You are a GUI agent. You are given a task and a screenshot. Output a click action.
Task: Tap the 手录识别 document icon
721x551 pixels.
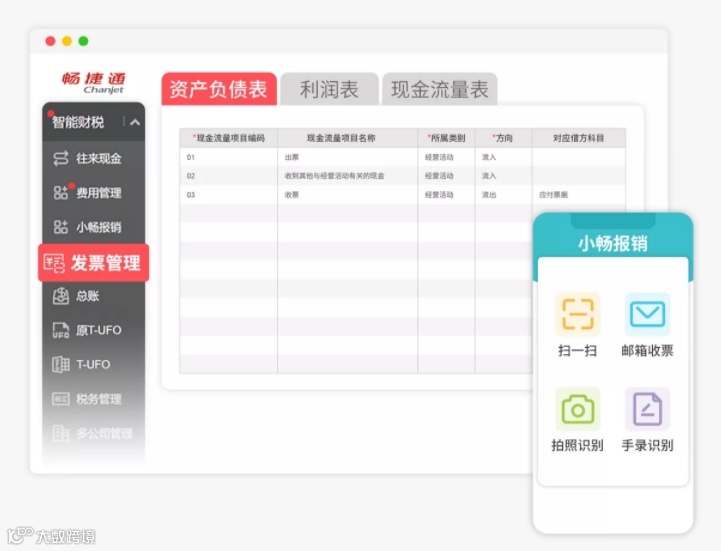[647, 409]
